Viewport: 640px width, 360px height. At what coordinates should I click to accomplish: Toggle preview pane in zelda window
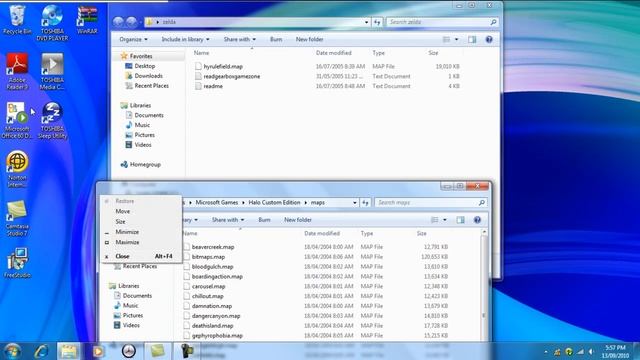point(472,40)
